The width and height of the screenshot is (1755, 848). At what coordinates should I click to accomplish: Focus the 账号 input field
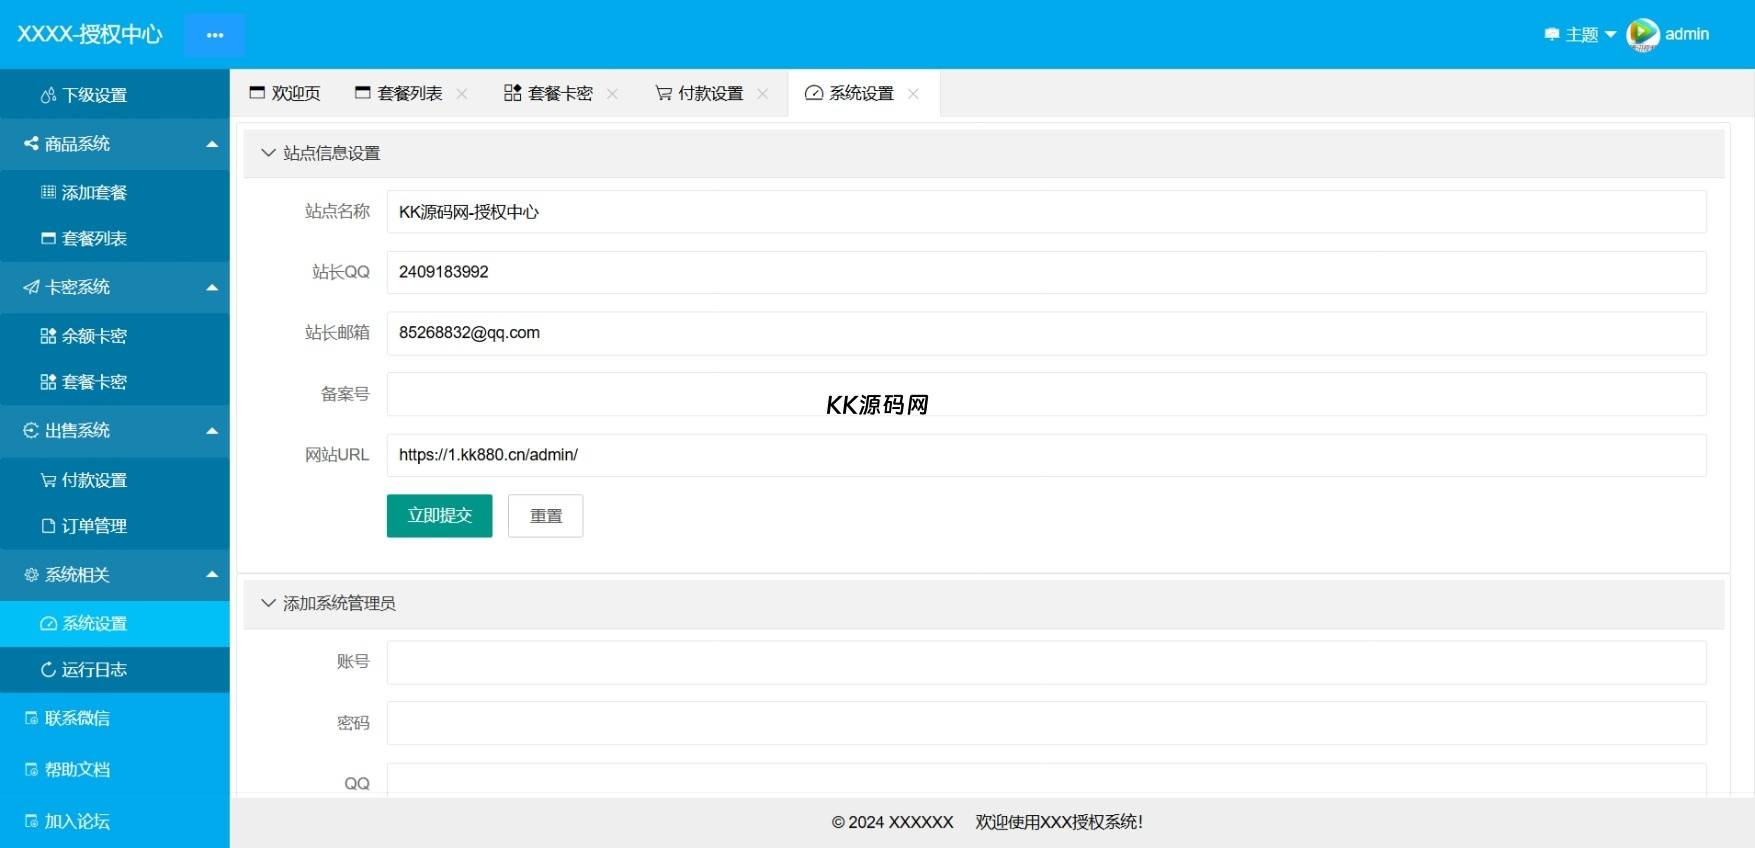coord(1045,662)
